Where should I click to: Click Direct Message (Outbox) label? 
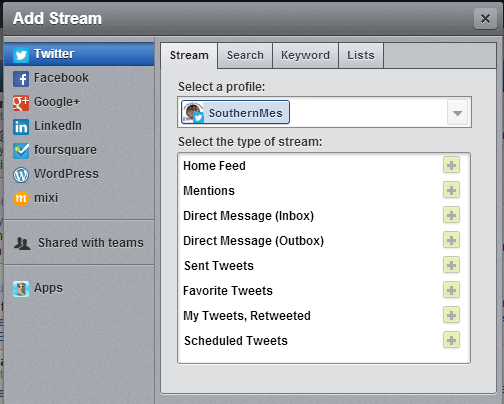[x=254, y=241]
